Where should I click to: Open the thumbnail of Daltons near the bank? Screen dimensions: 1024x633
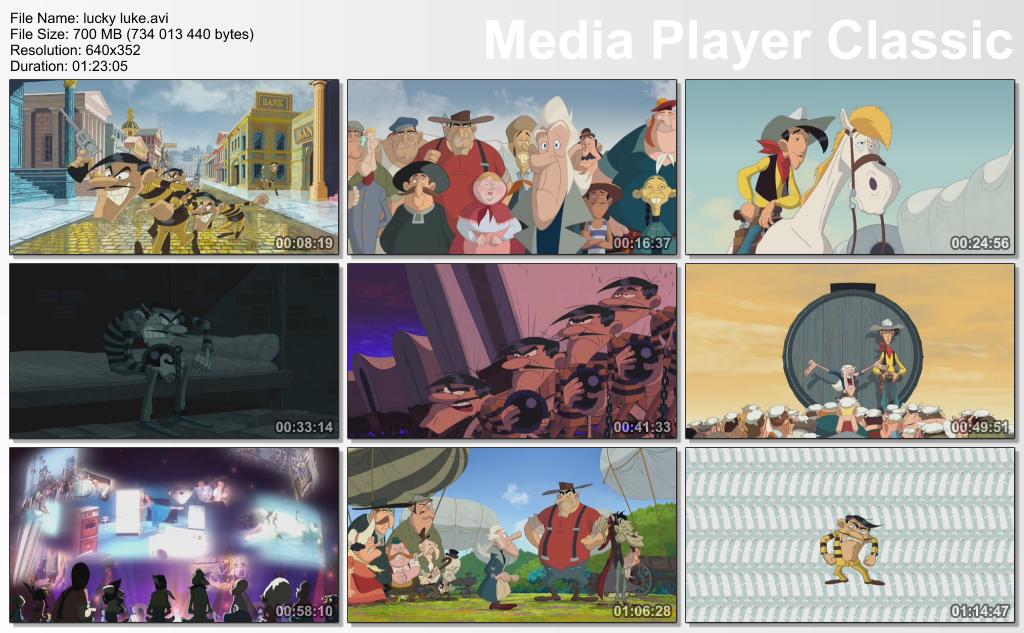pyautogui.click(x=174, y=167)
